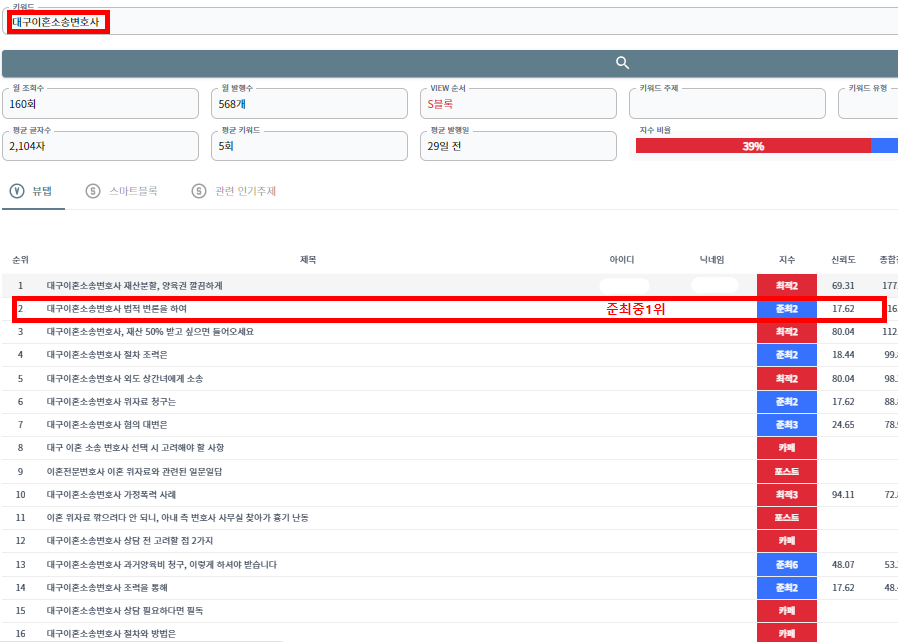Click the 지수 column header
This screenshot has height=642, width=898.
[786, 260]
